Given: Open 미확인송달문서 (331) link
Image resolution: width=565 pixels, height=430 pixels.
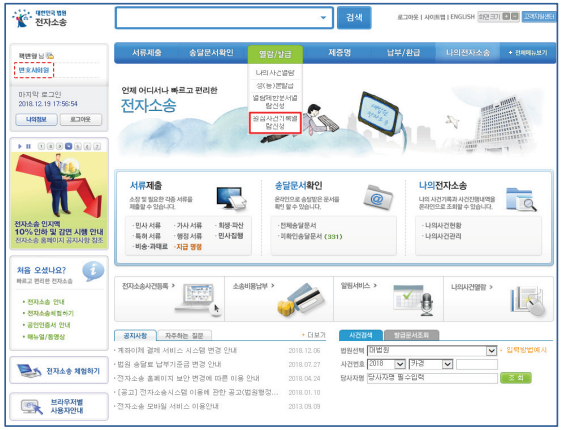Looking at the screenshot, I should pyautogui.click(x=311, y=236).
